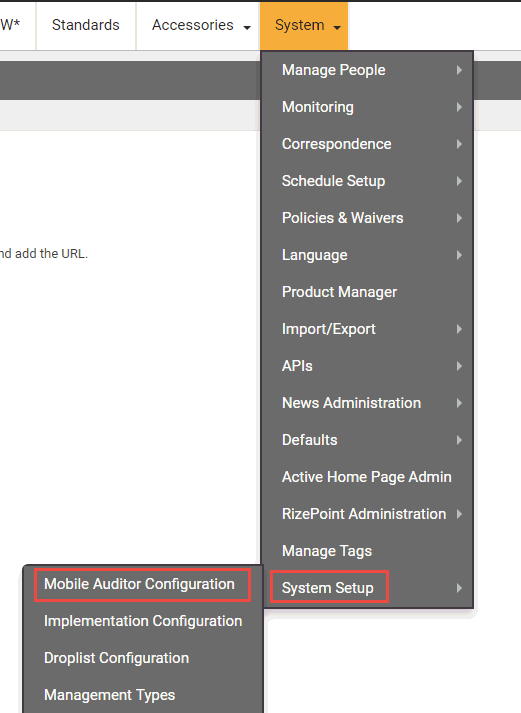Select Mobile Auditor Configuration
The width and height of the screenshot is (521, 713).
(142, 584)
